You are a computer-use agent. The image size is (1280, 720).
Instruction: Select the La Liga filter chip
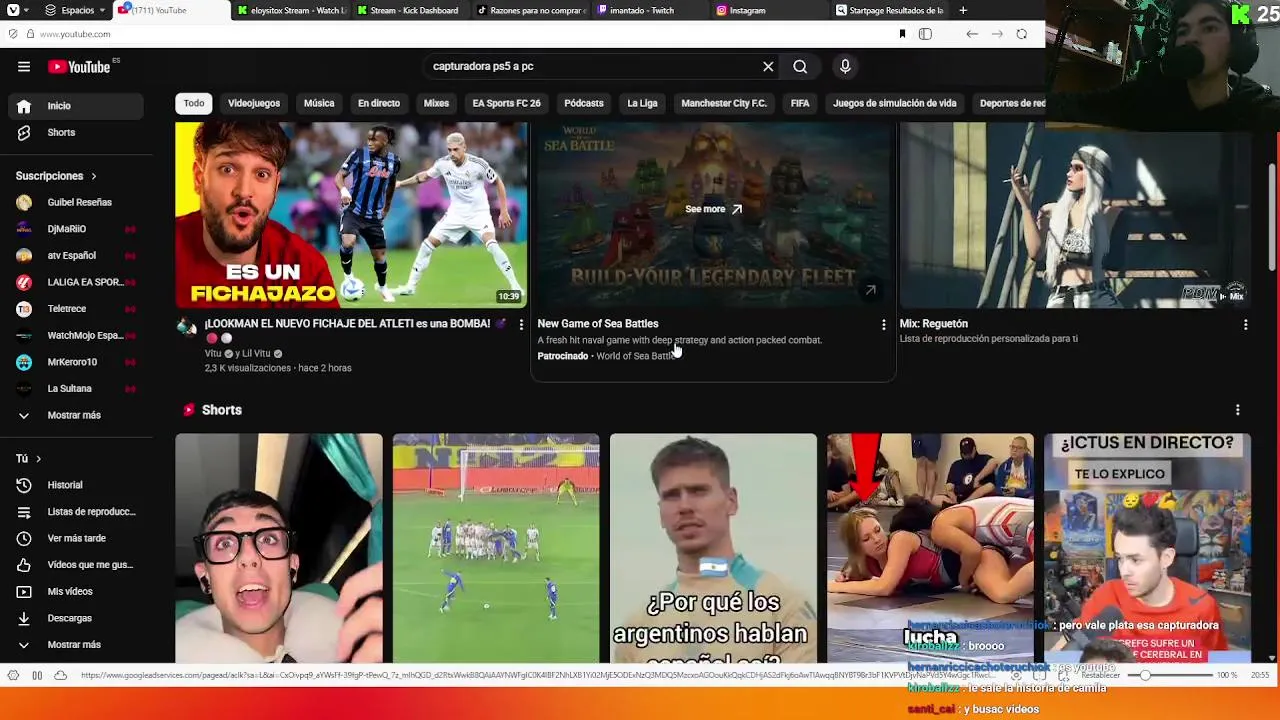click(x=642, y=103)
